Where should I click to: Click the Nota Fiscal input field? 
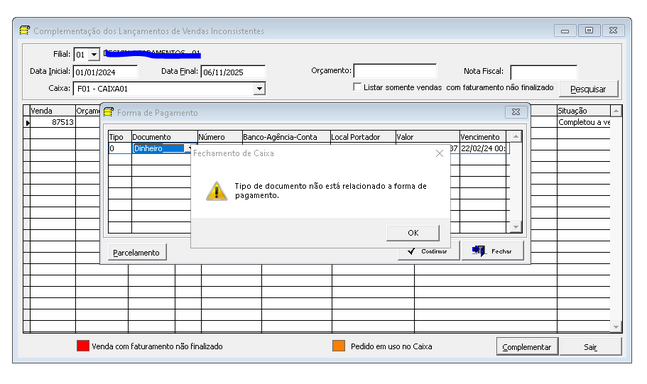pyautogui.click(x=543, y=72)
